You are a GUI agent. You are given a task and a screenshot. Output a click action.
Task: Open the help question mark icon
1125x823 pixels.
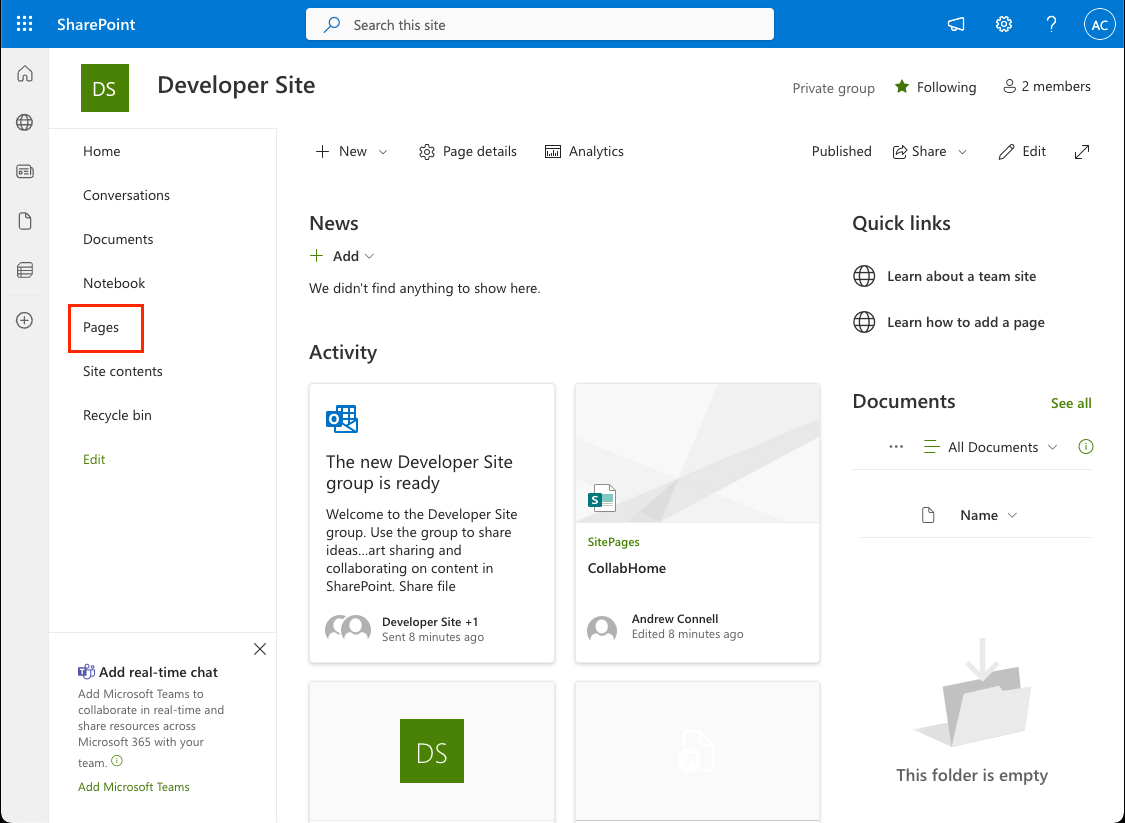tap(1051, 24)
